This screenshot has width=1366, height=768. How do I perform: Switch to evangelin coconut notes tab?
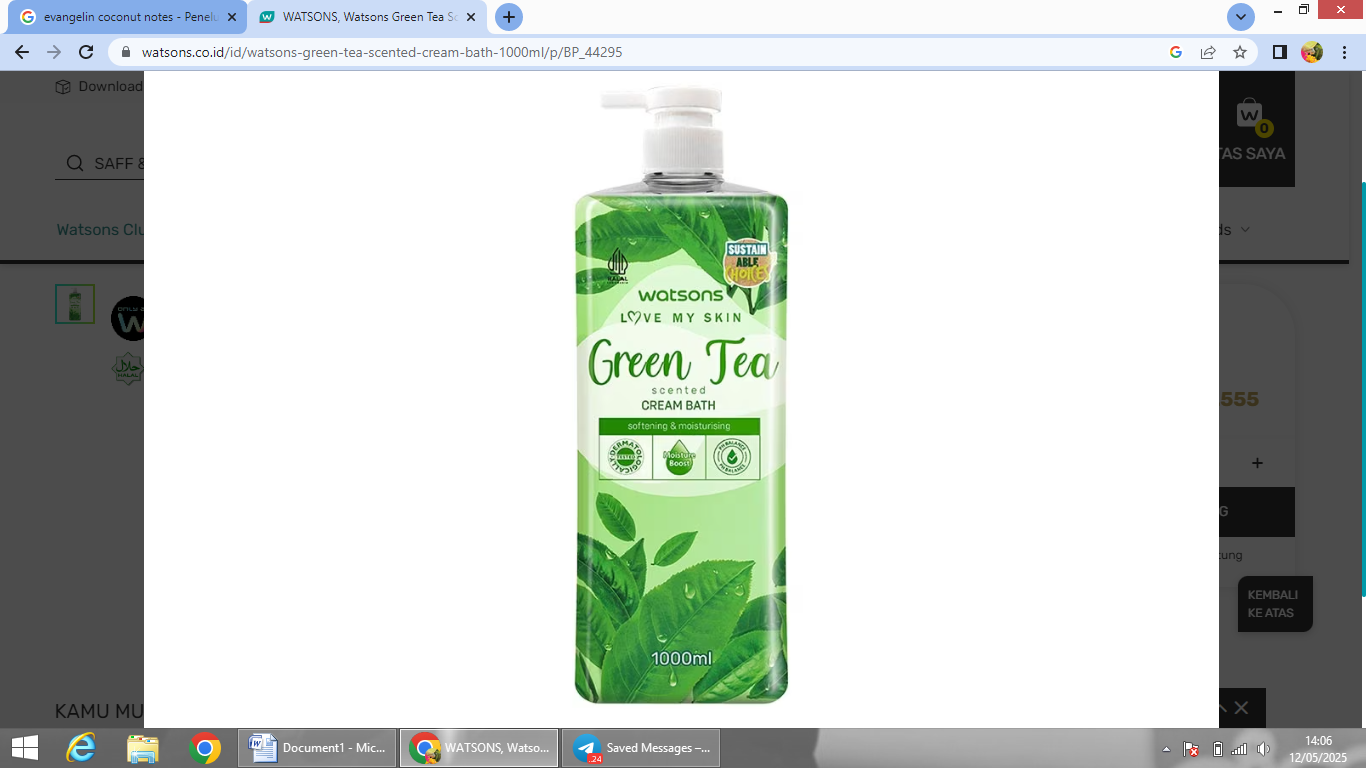click(x=126, y=17)
